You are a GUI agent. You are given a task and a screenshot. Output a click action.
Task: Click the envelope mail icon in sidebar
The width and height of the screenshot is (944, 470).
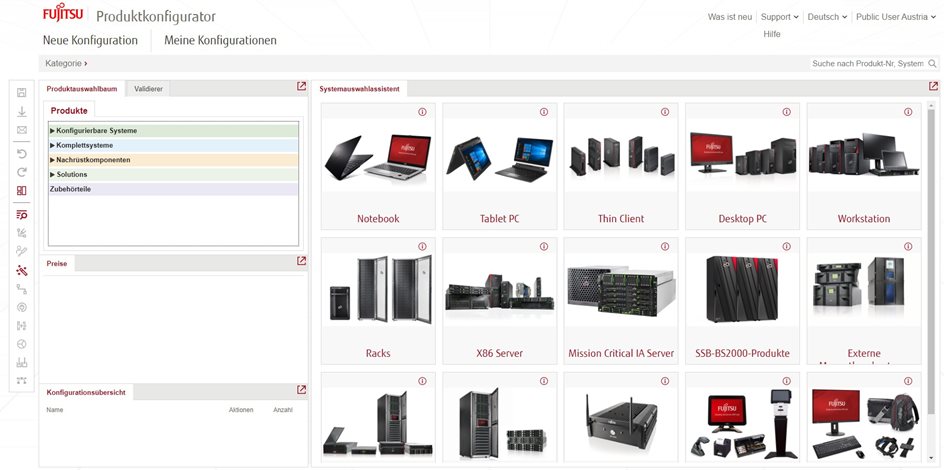(x=22, y=130)
